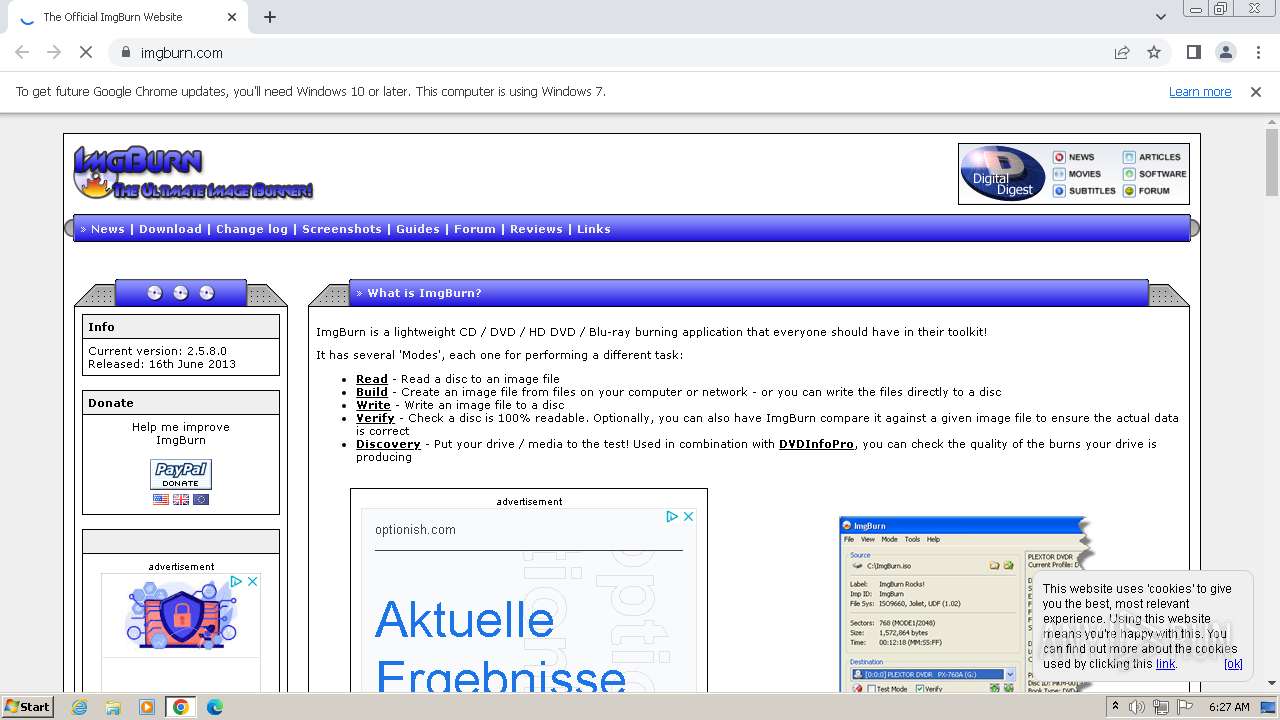Open Digital Digest SOFTWARE

(x=1155, y=174)
